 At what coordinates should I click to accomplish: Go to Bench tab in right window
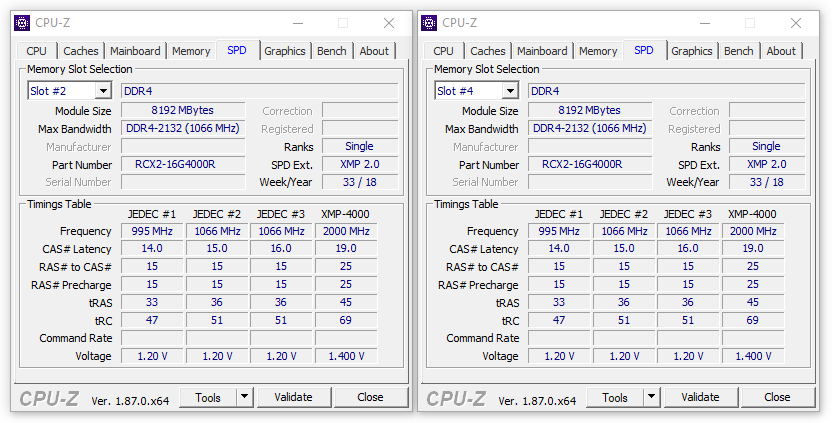[x=739, y=51]
